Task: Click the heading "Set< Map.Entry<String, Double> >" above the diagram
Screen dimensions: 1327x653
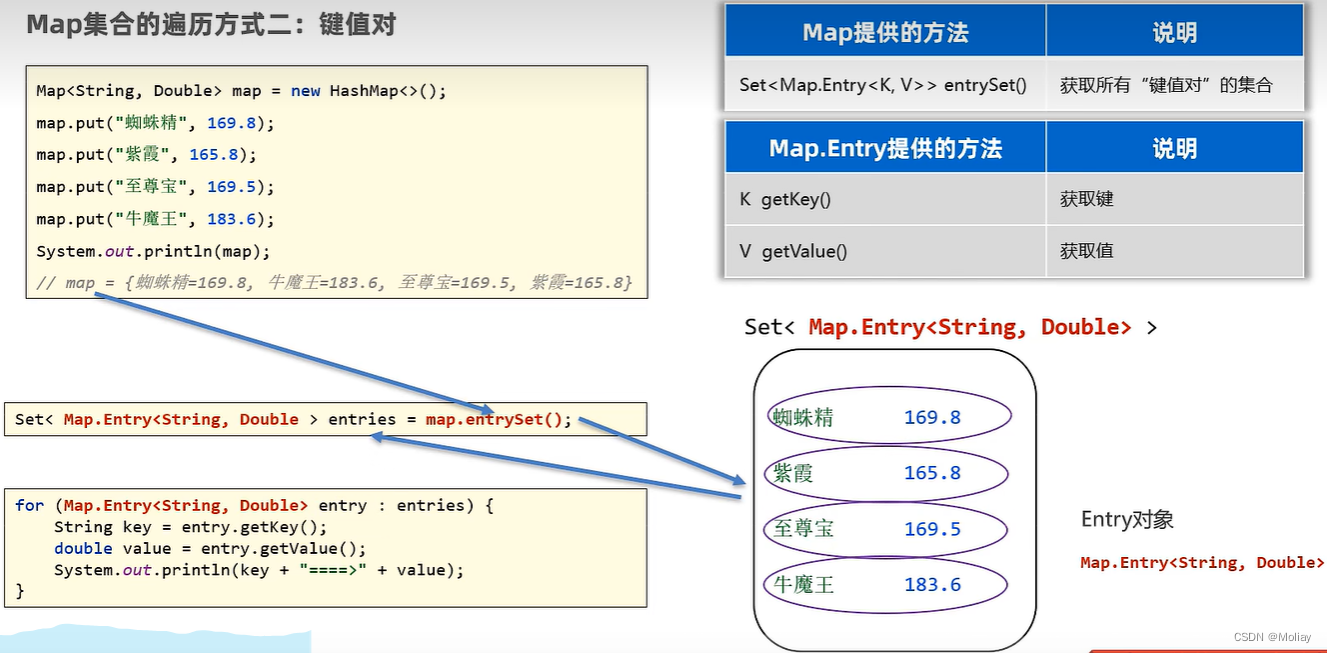Action: click(950, 327)
